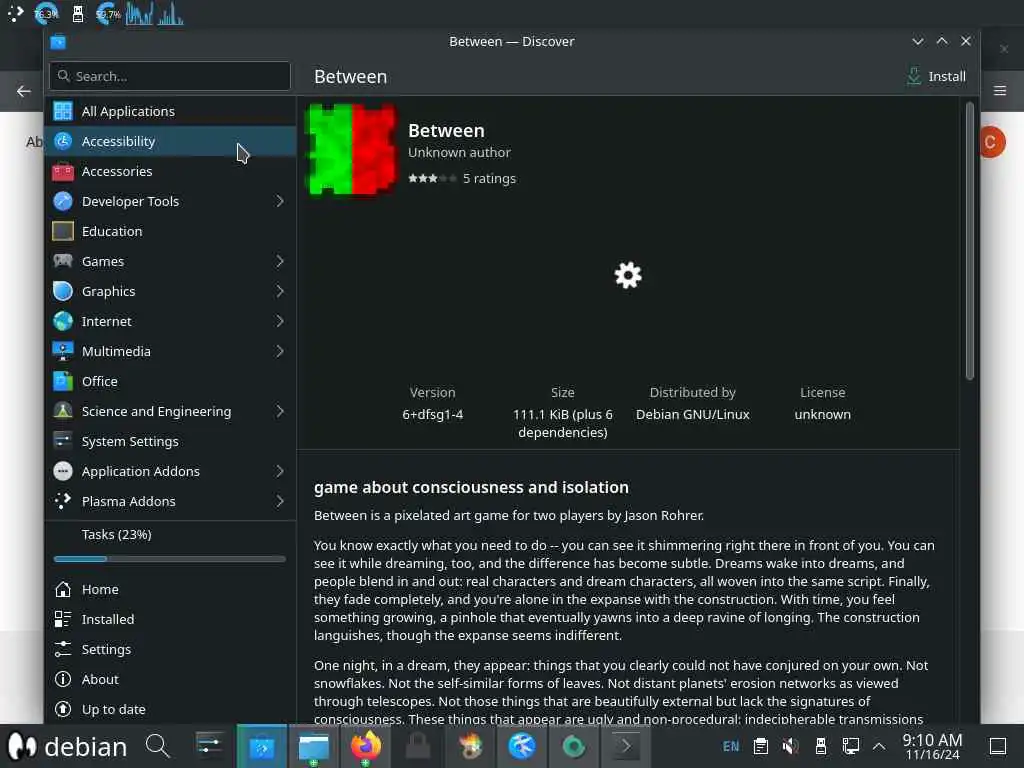Screen dimensions: 1024x768
Task: Click the Science and Engineering icon
Action: 63,411
